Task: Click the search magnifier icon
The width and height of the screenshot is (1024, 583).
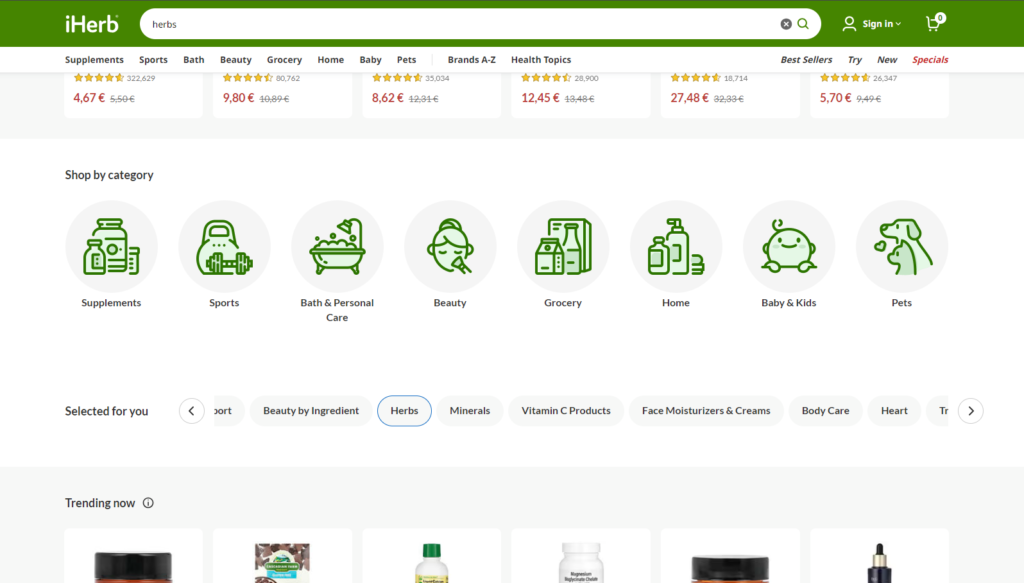Action: coord(803,23)
